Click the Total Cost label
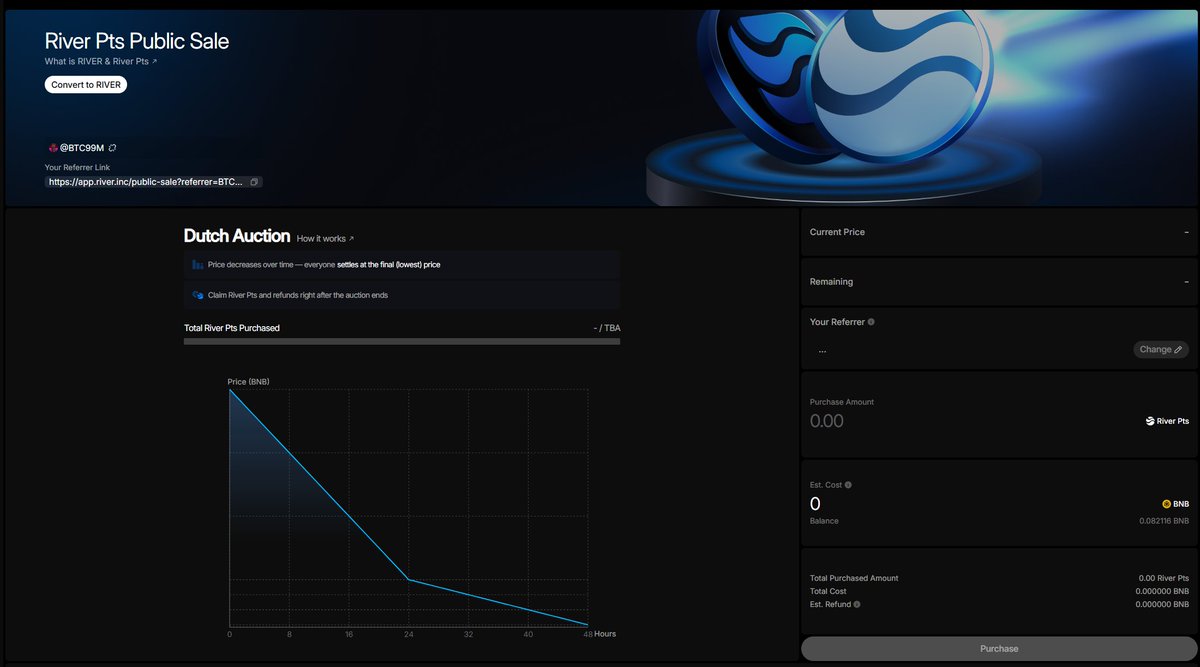Screen dimensions: 1200x667 coord(828,591)
